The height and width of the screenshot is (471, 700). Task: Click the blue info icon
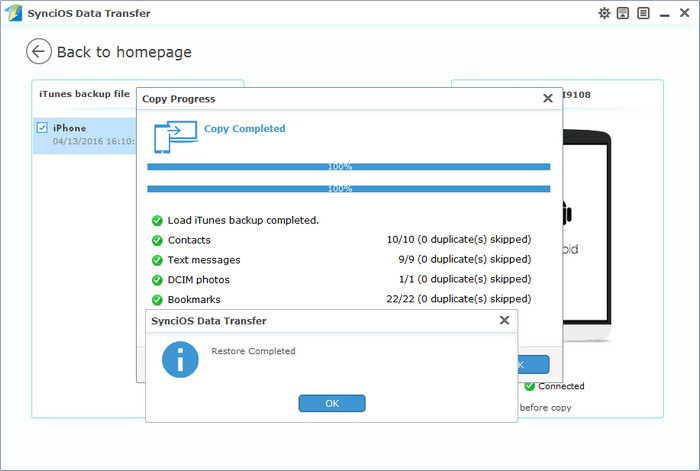click(180, 360)
